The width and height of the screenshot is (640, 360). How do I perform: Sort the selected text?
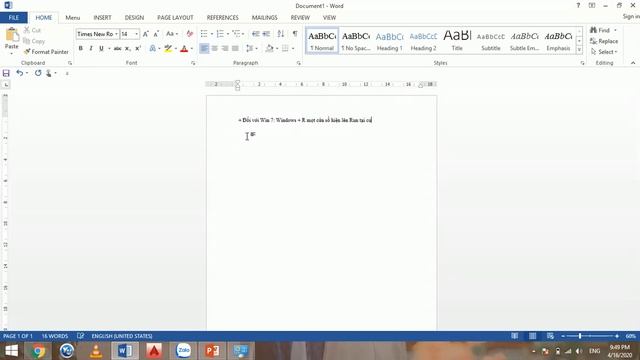click(x=281, y=34)
